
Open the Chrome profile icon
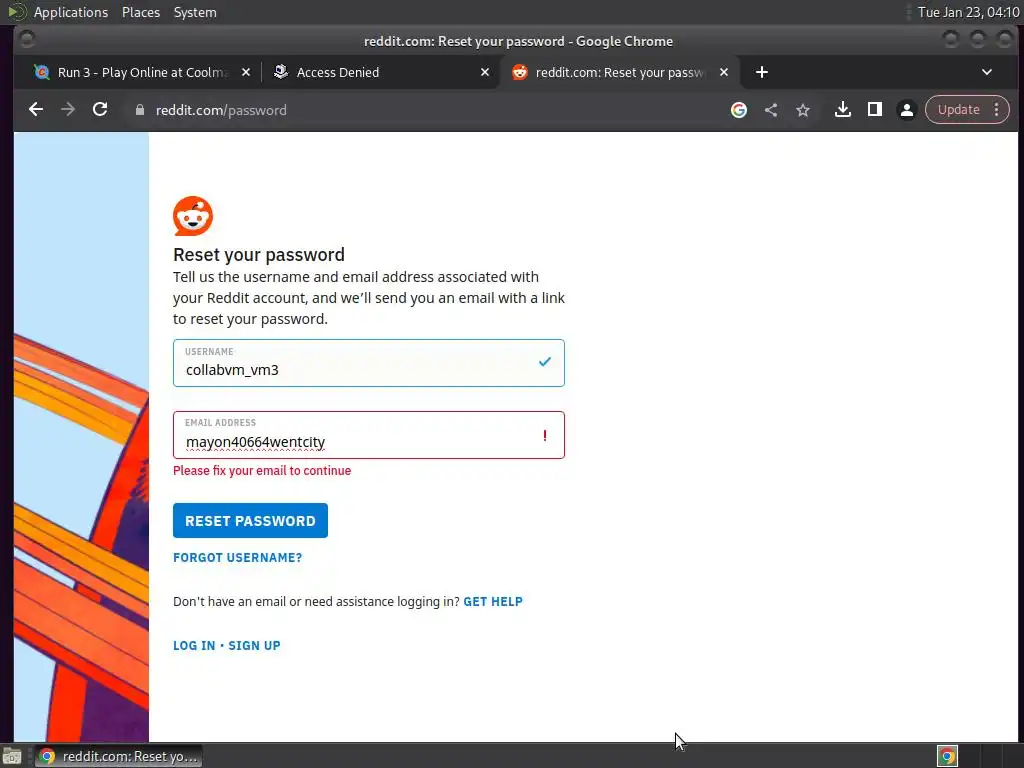(x=906, y=110)
